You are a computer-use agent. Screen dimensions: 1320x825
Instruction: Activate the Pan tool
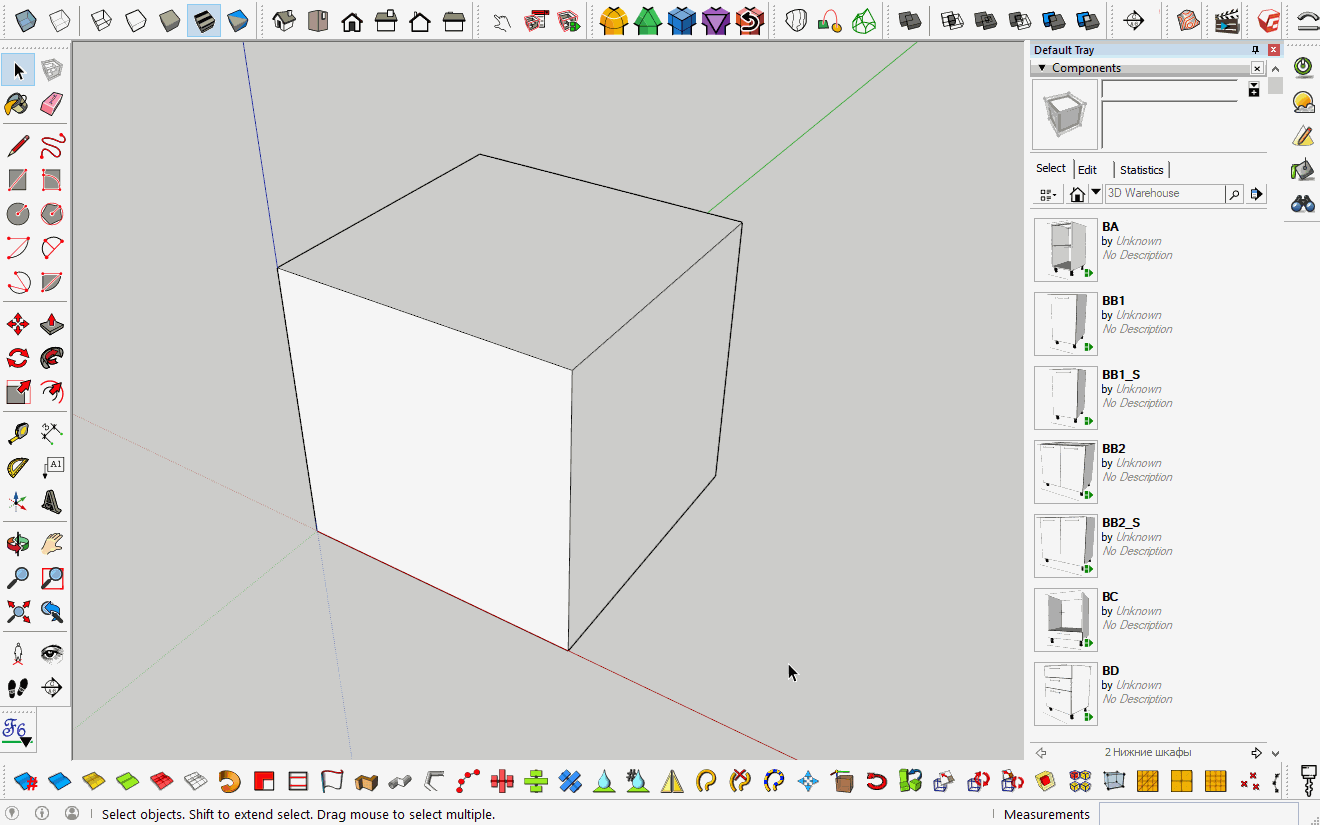(52, 542)
